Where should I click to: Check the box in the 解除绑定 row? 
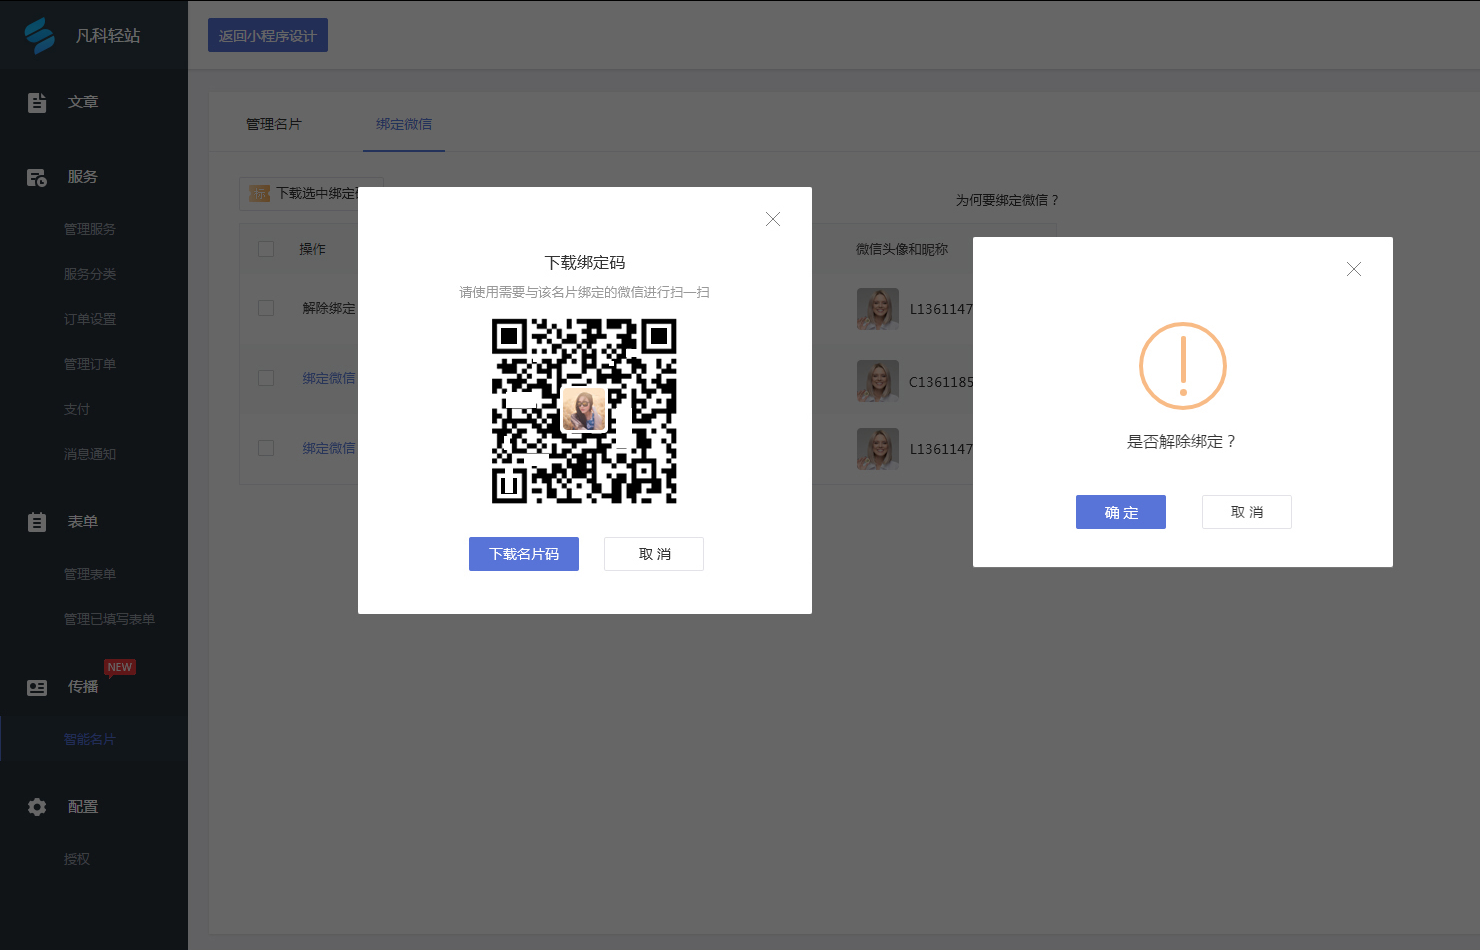click(266, 308)
